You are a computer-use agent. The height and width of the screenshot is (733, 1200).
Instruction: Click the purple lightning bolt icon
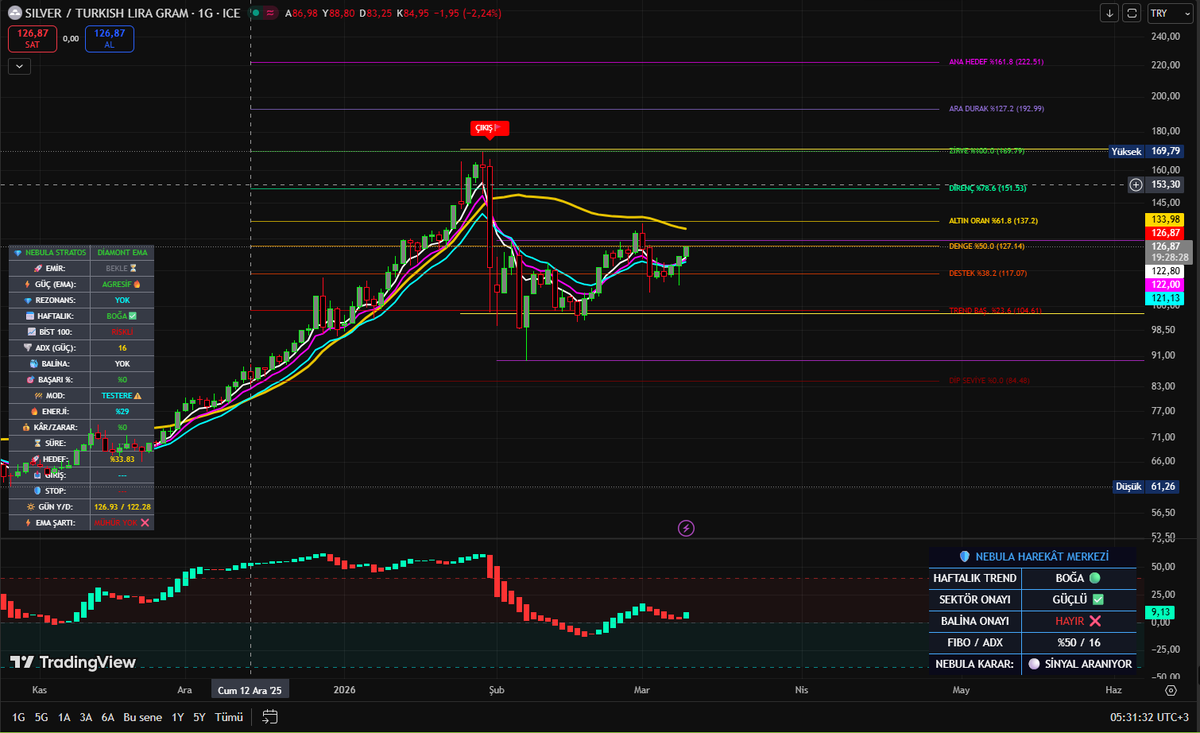[686, 528]
